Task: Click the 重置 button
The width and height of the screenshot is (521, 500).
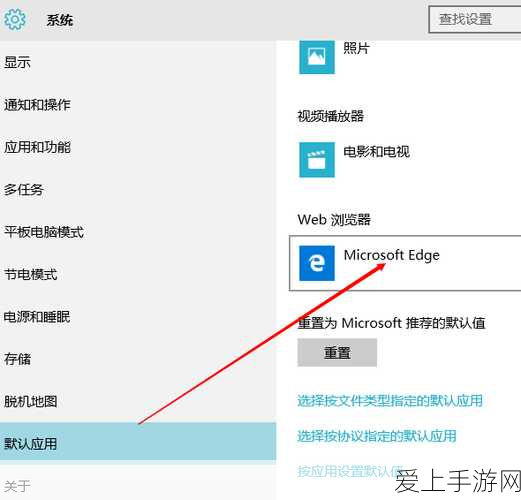Action: tap(337, 352)
